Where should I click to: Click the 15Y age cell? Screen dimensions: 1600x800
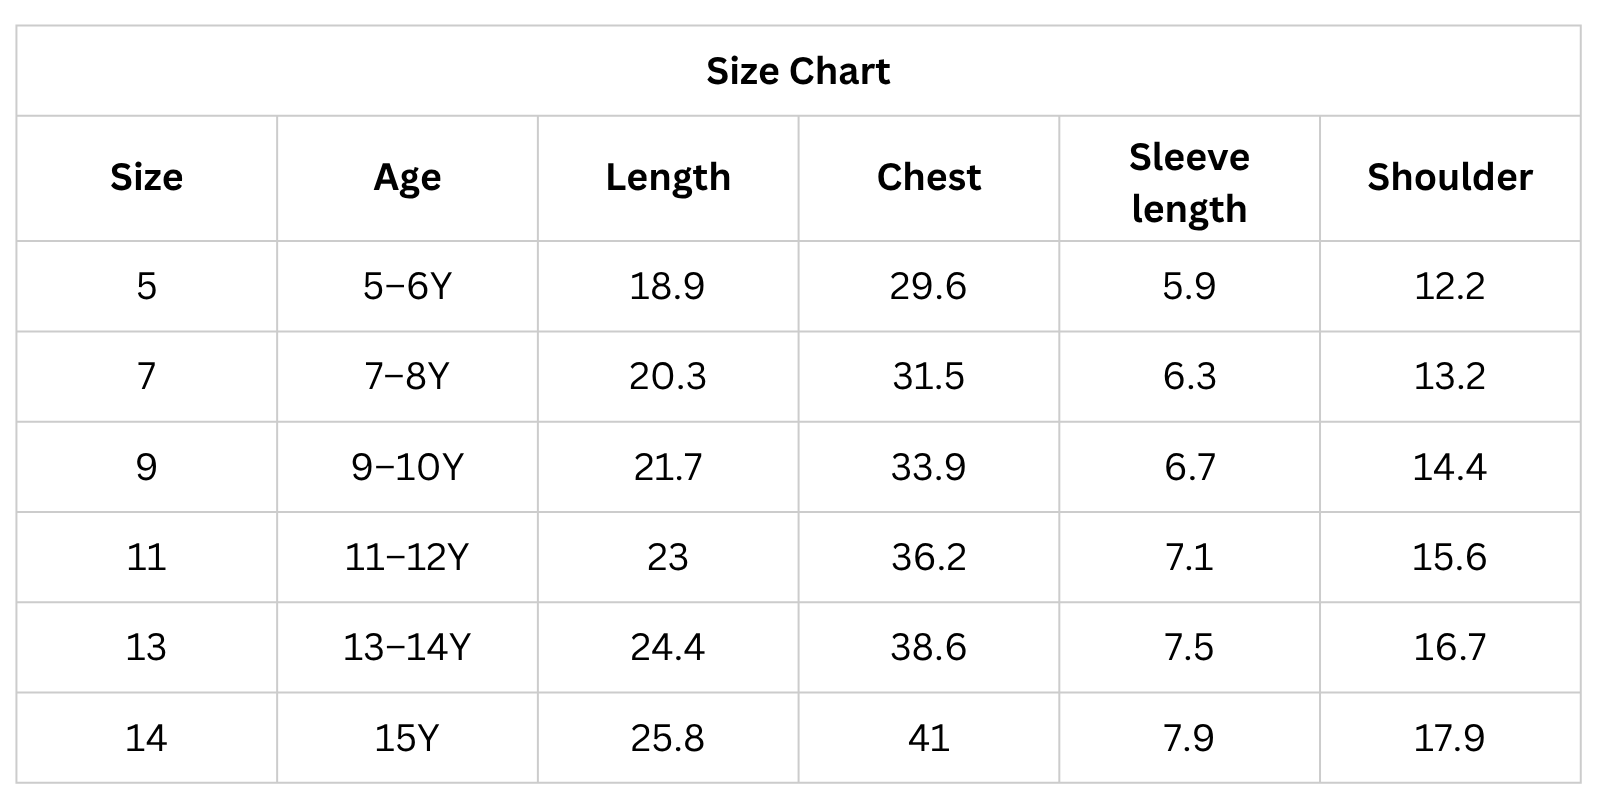[407, 738]
